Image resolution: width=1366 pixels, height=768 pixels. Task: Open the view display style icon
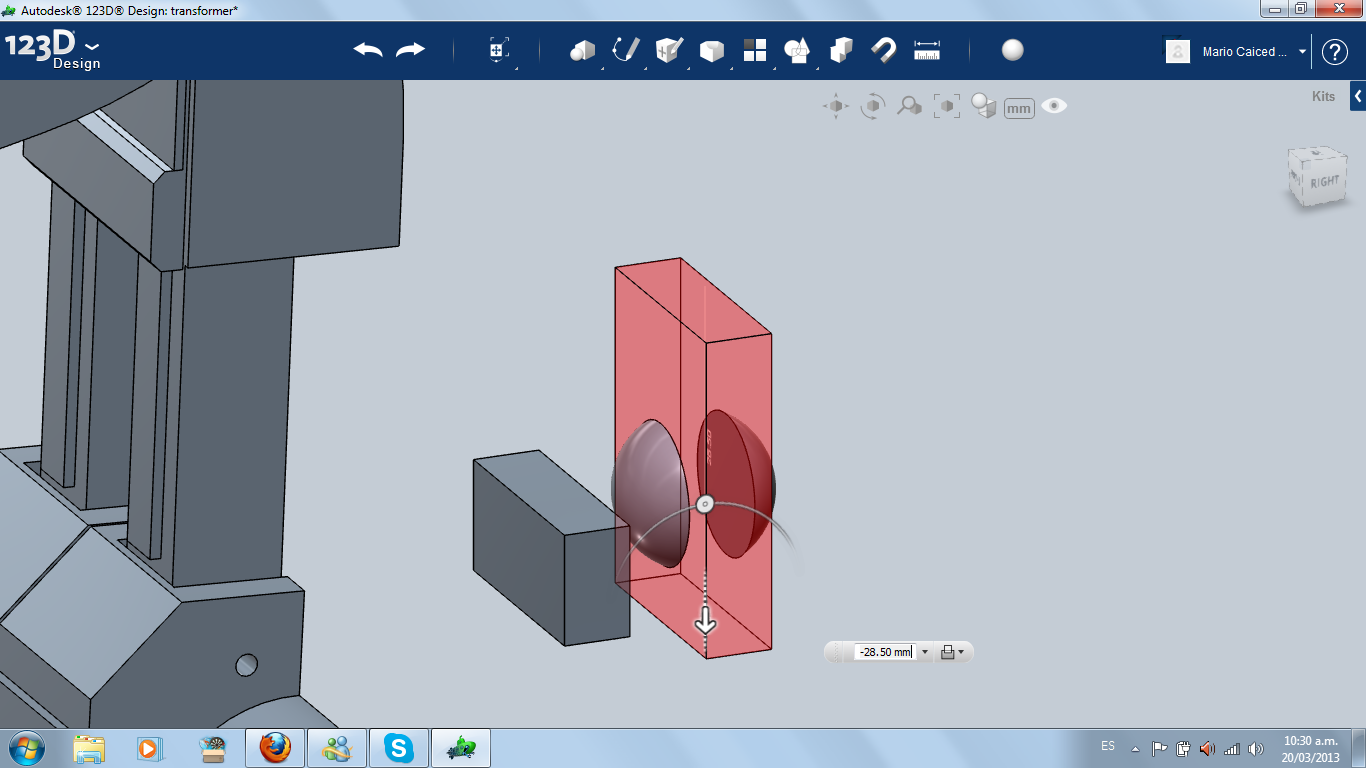click(x=984, y=106)
